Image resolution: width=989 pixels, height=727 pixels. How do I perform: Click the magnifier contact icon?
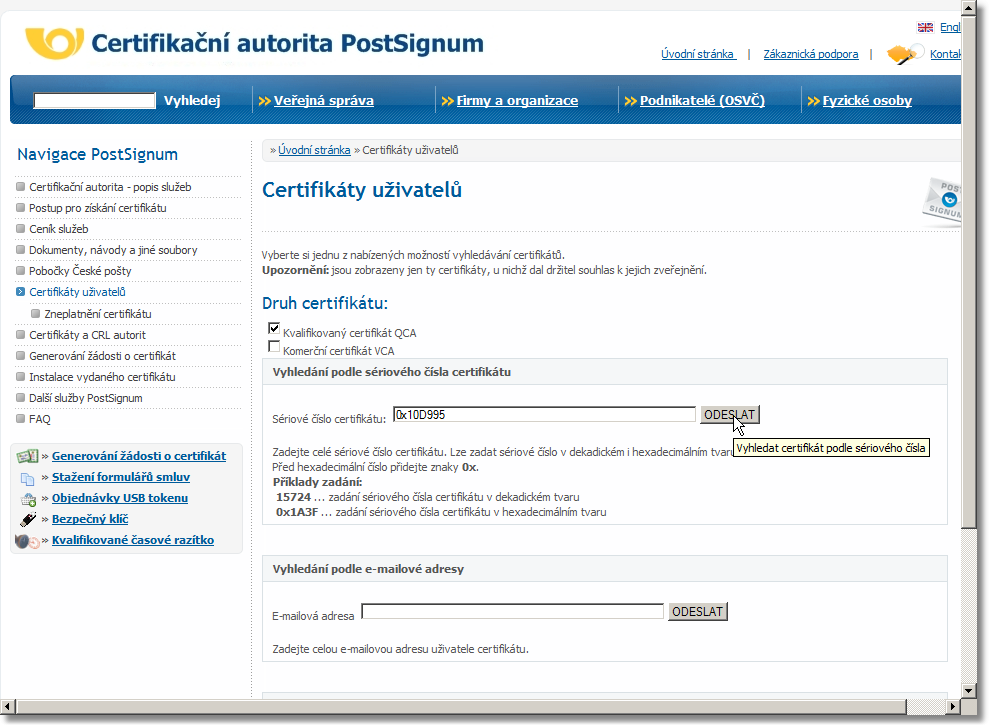tap(904, 54)
